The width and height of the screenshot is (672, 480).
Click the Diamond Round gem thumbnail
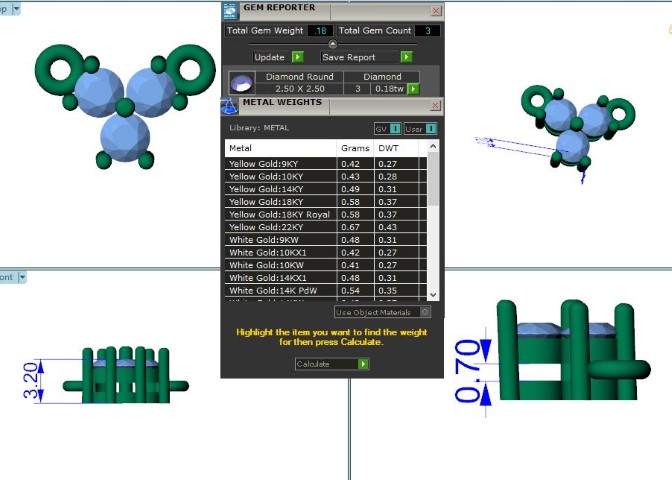pyautogui.click(x=240, y=83)
